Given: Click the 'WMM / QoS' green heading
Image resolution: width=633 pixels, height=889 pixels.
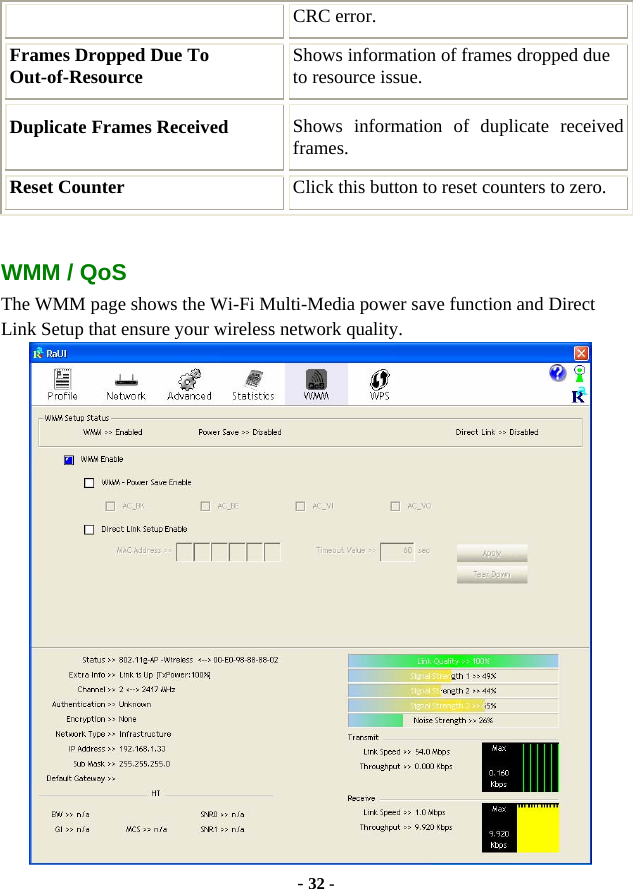Looking at the screenshot, I should pyautogui.click(x=64, y=273).
